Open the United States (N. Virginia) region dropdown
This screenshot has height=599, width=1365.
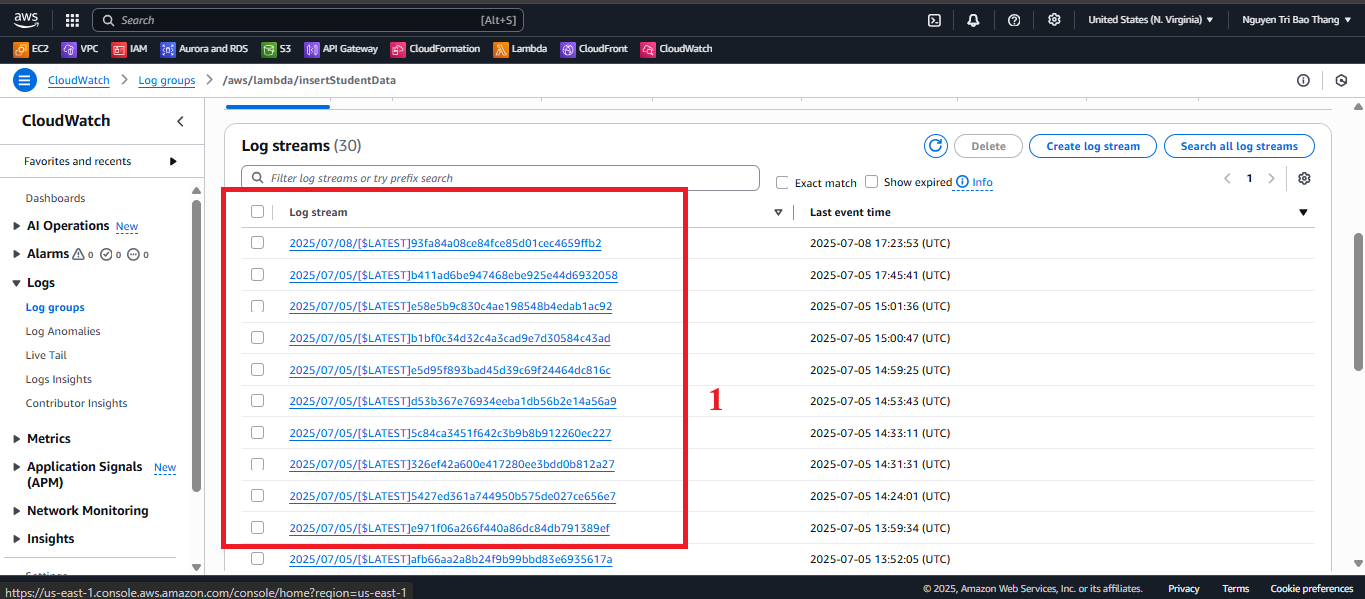pyautogui.click(x=1150, y=20)
